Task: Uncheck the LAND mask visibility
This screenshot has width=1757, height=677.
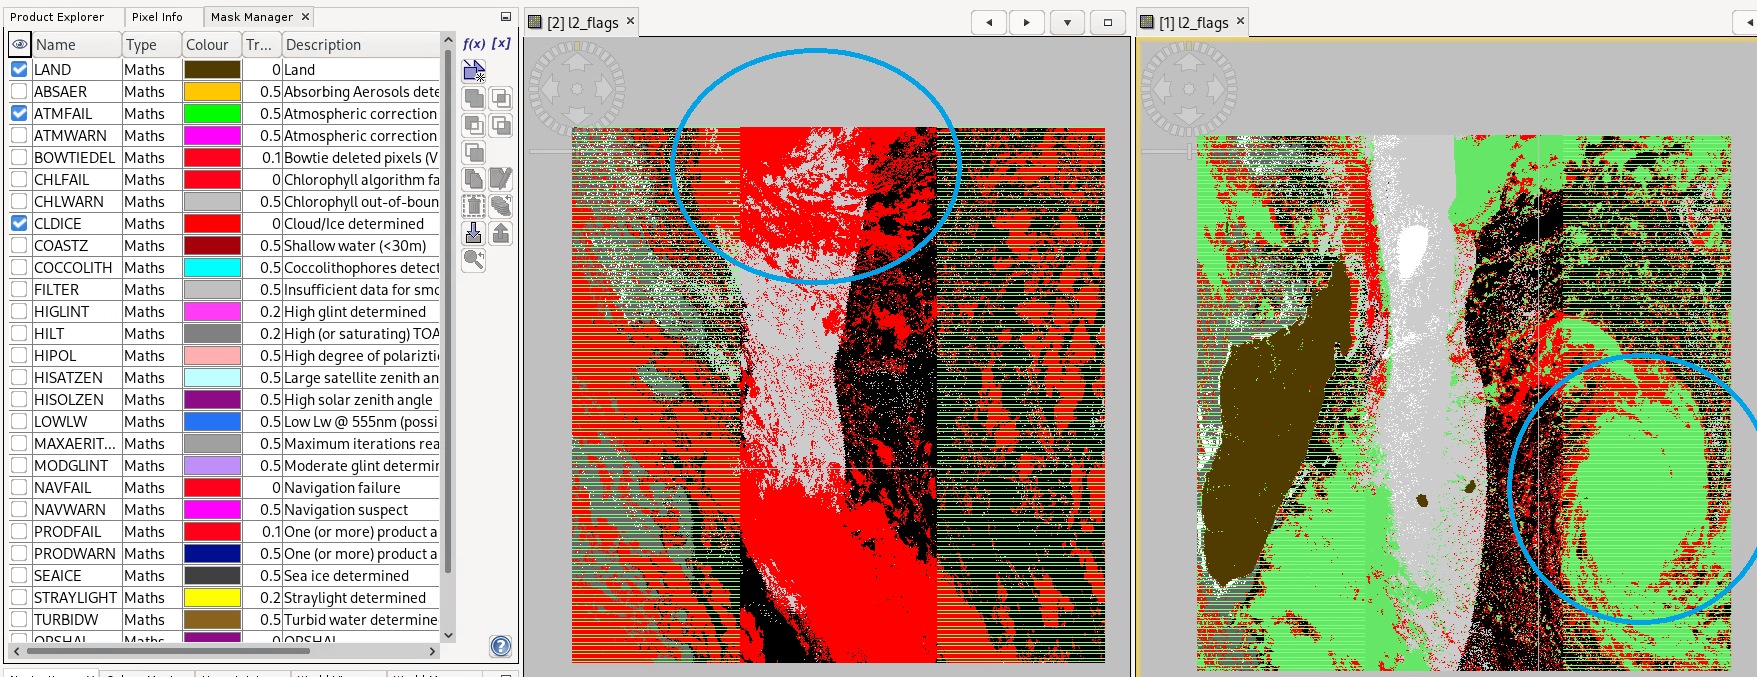Action: pyautogui.click(x=19, y=70)
